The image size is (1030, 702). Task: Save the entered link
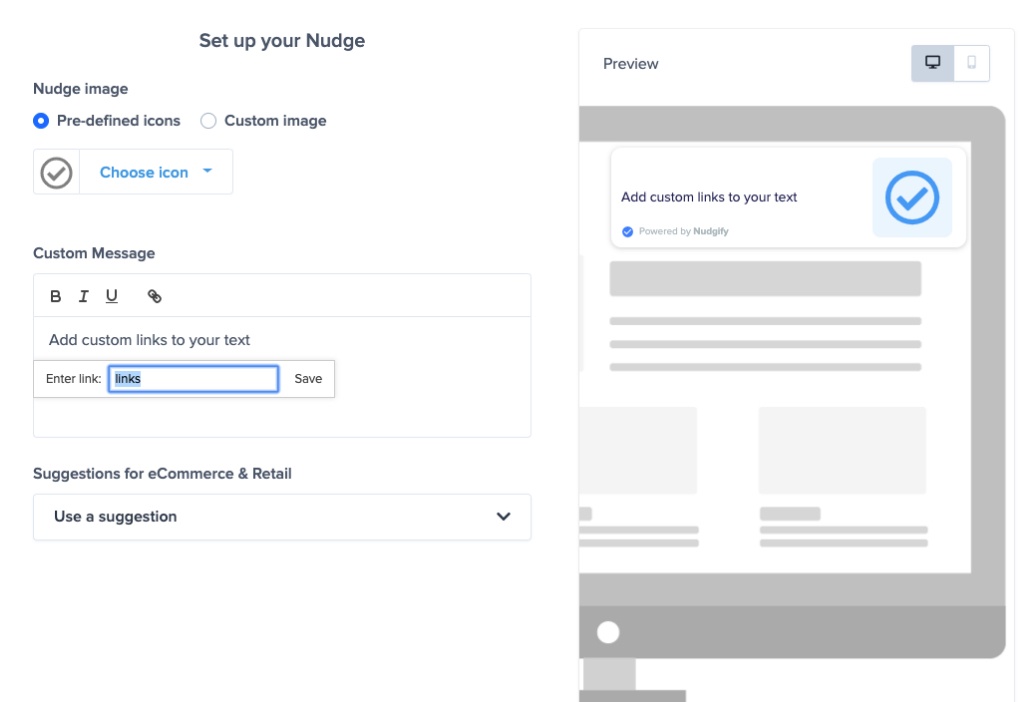(308, 379)
